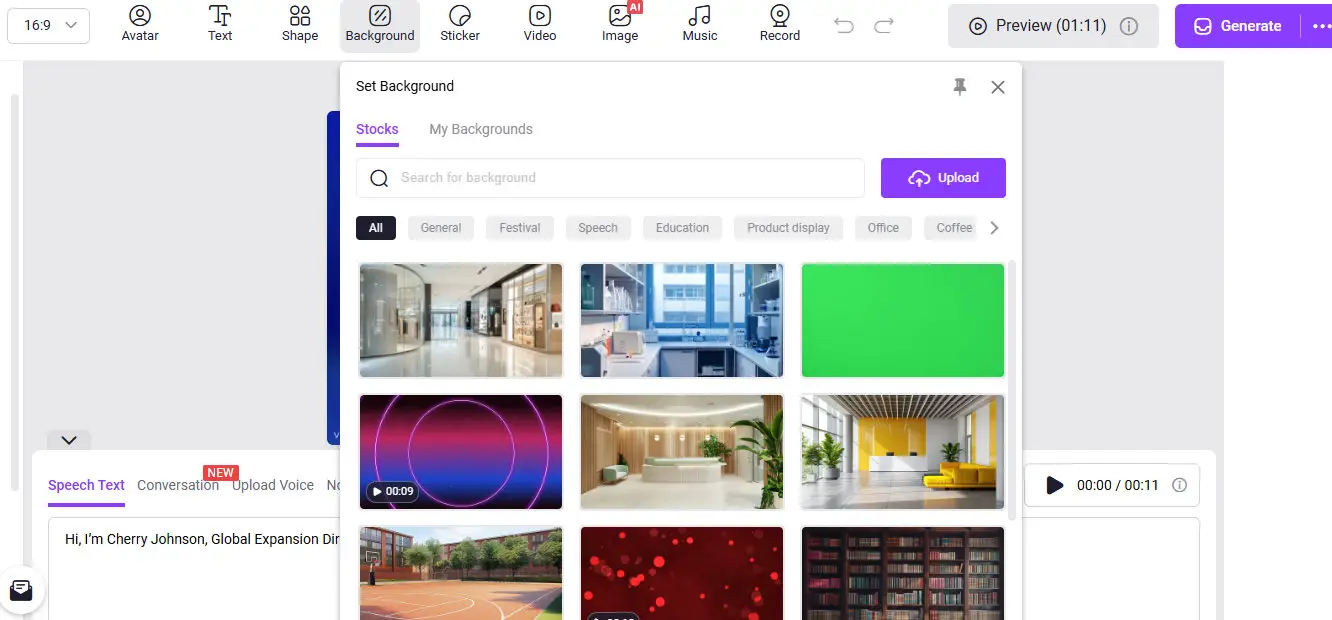Click the redo arrow
The width and height of the screenshot is (1332, 620).
point(884,26)
